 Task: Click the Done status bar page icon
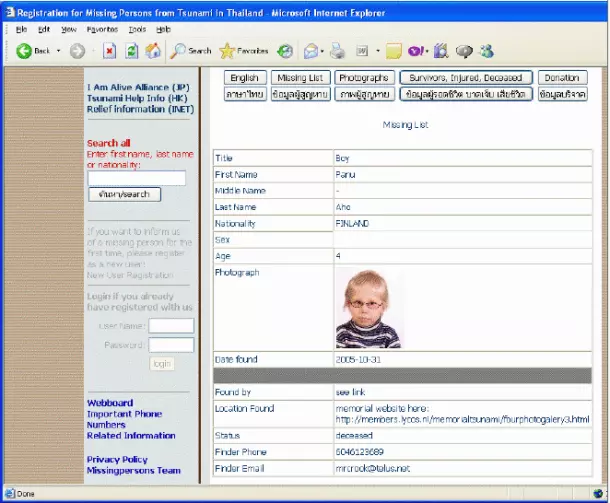(10, 494)
